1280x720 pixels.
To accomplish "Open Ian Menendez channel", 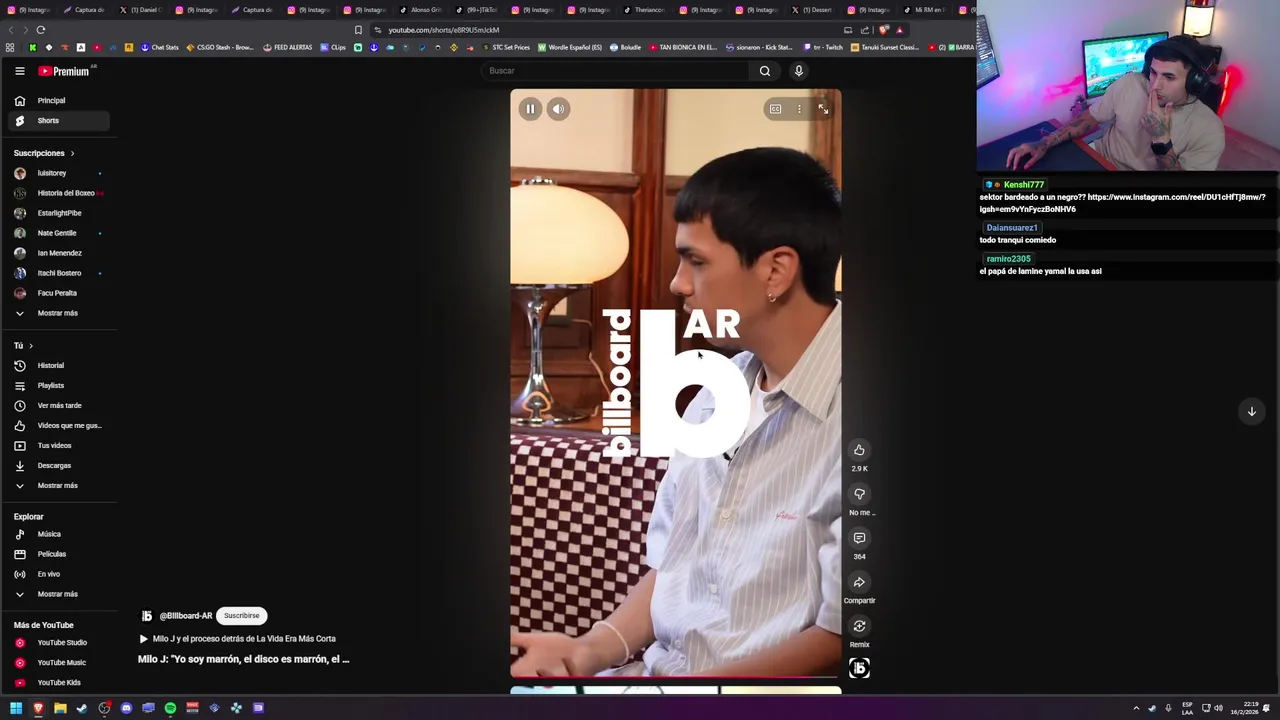I will pos(59,253).
